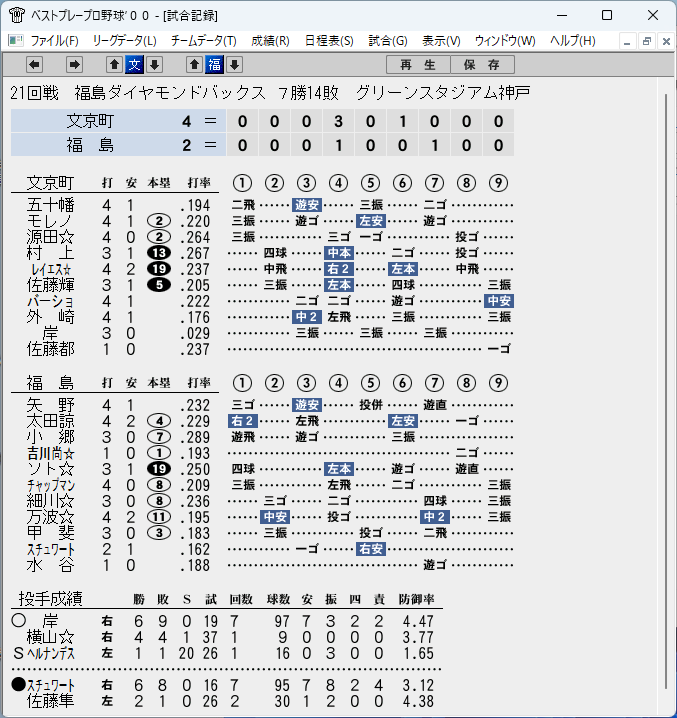Click 文京町 fourth inning score 3
Image resolution: width=677 pixels, height=718 pixels.
click(338, 121)
